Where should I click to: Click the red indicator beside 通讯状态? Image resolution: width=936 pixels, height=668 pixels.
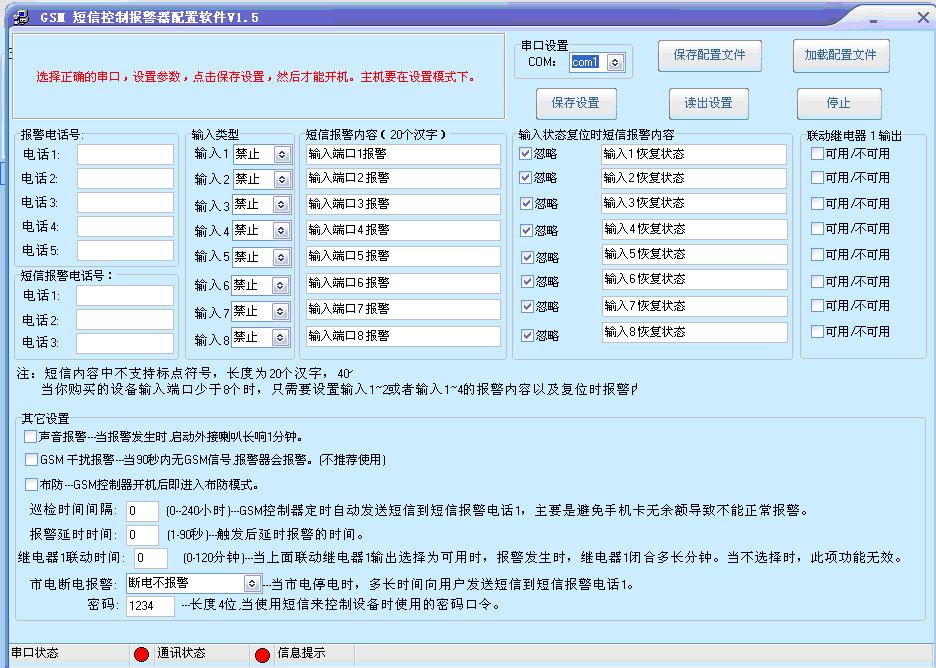[142, 655]
